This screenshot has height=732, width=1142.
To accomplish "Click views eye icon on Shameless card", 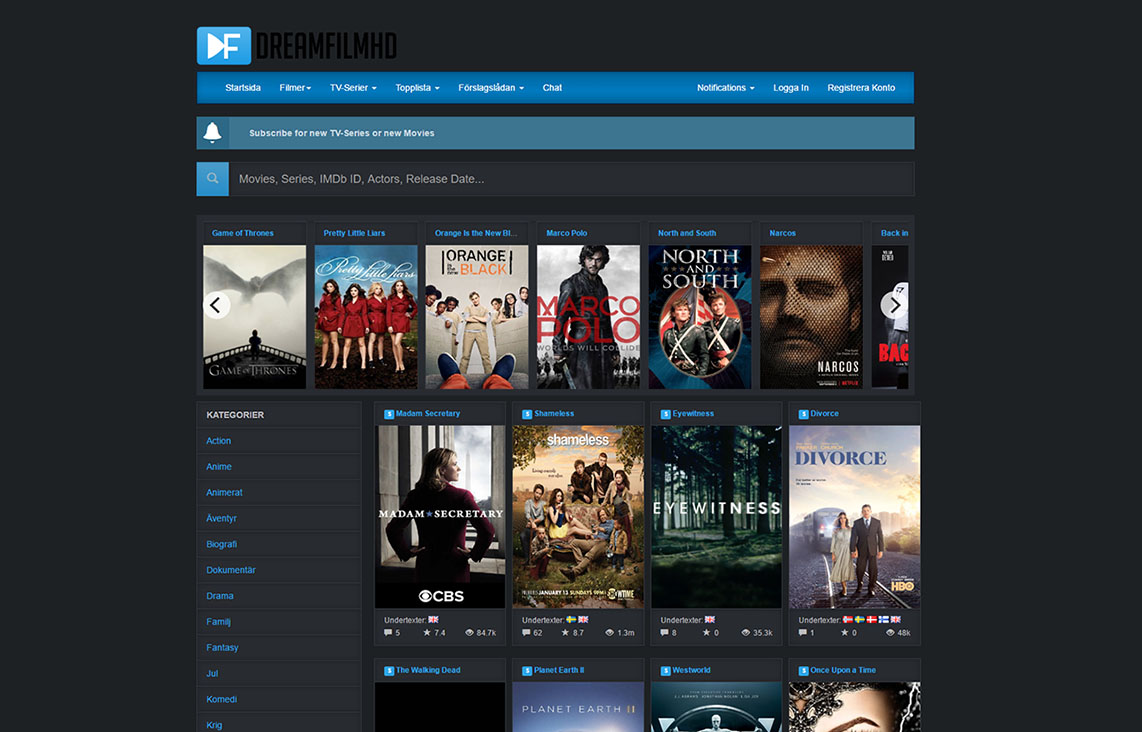I will pos(610,633).
